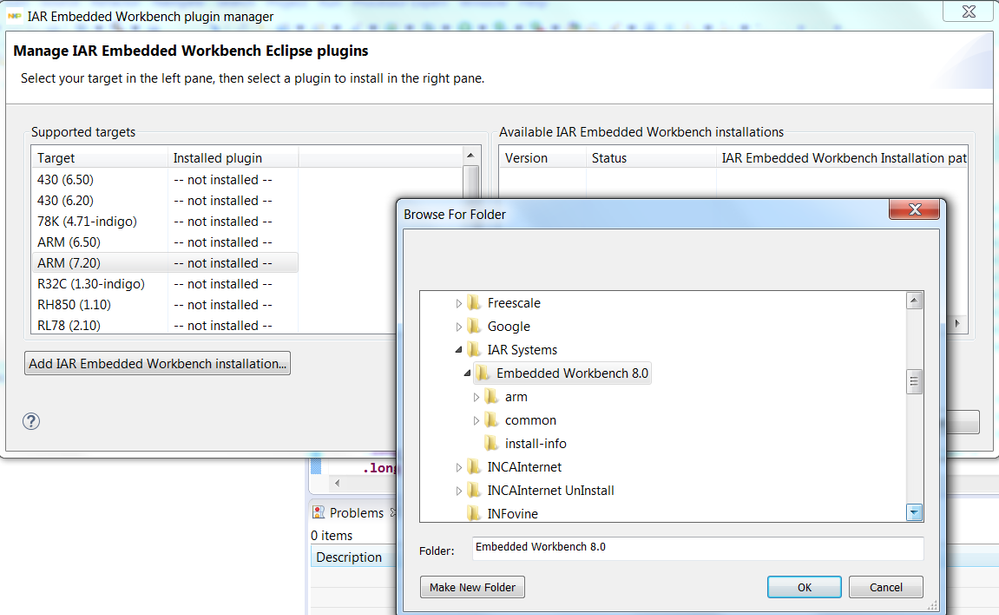Select target RH850 (1.10)
This screenshot has width=999, height=615.
pyautogui.click(x=73, y=305)
